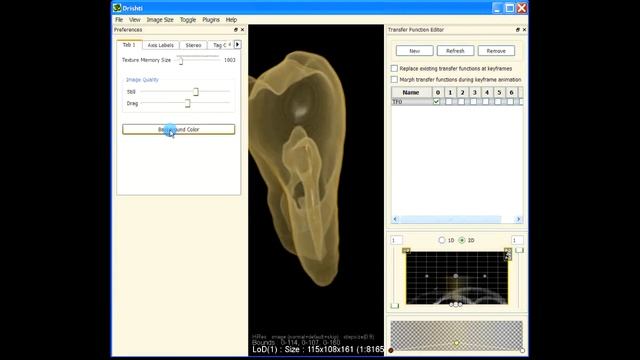Adjust the Texture Memory Size slider handle
This screenshot has width=640, height=360.
pos(180,60)
